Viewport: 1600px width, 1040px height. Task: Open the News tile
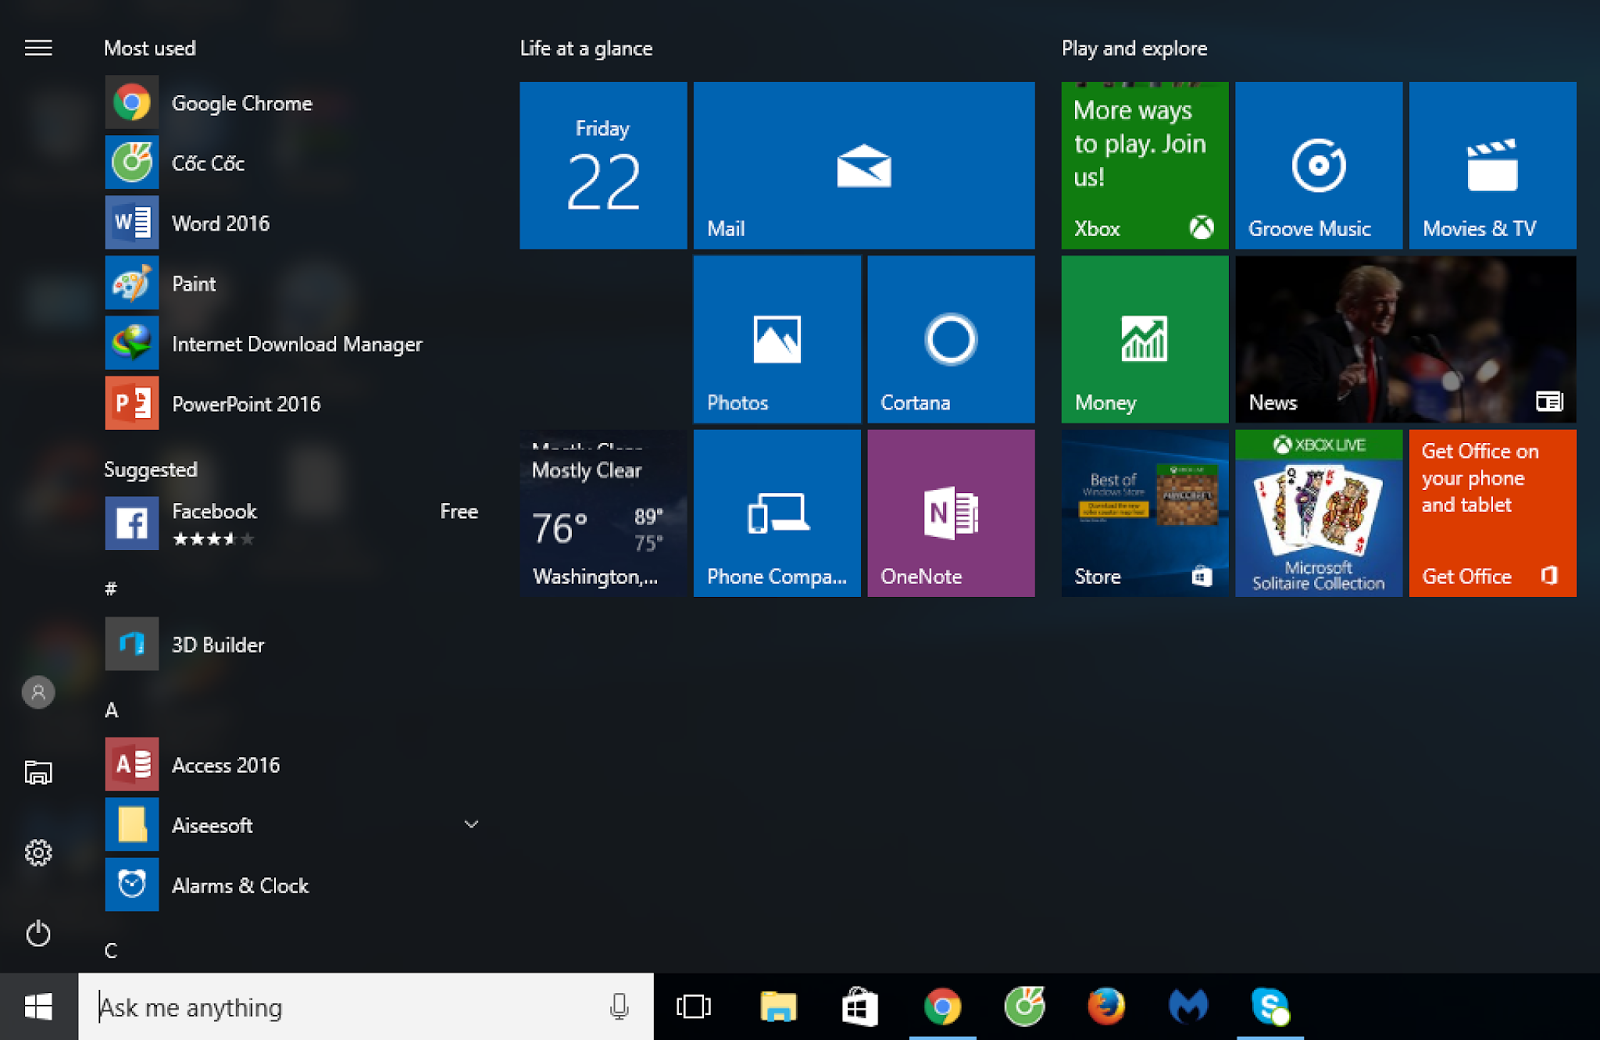click(1404, 339)
